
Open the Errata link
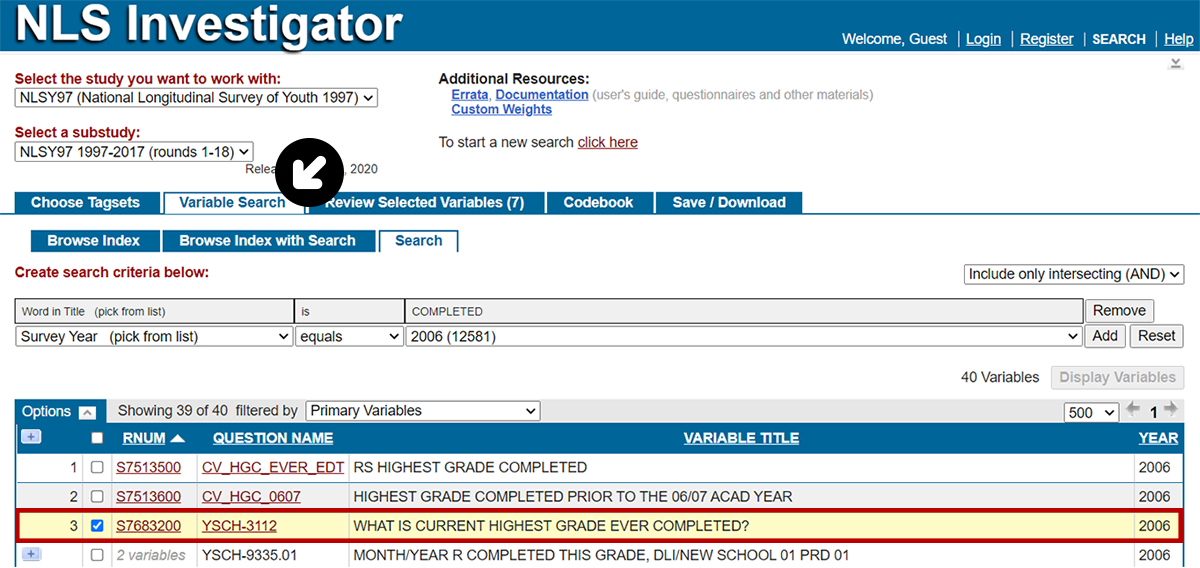coord(470,95)
